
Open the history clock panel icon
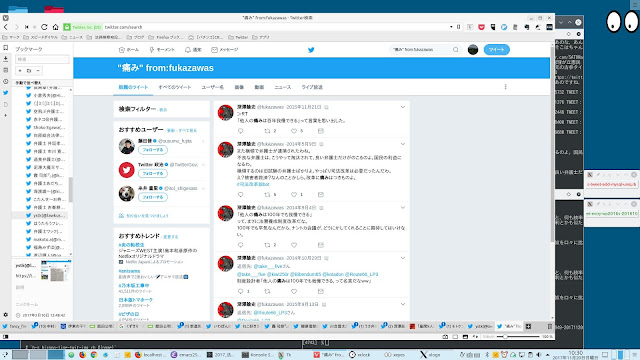point(5,82)
